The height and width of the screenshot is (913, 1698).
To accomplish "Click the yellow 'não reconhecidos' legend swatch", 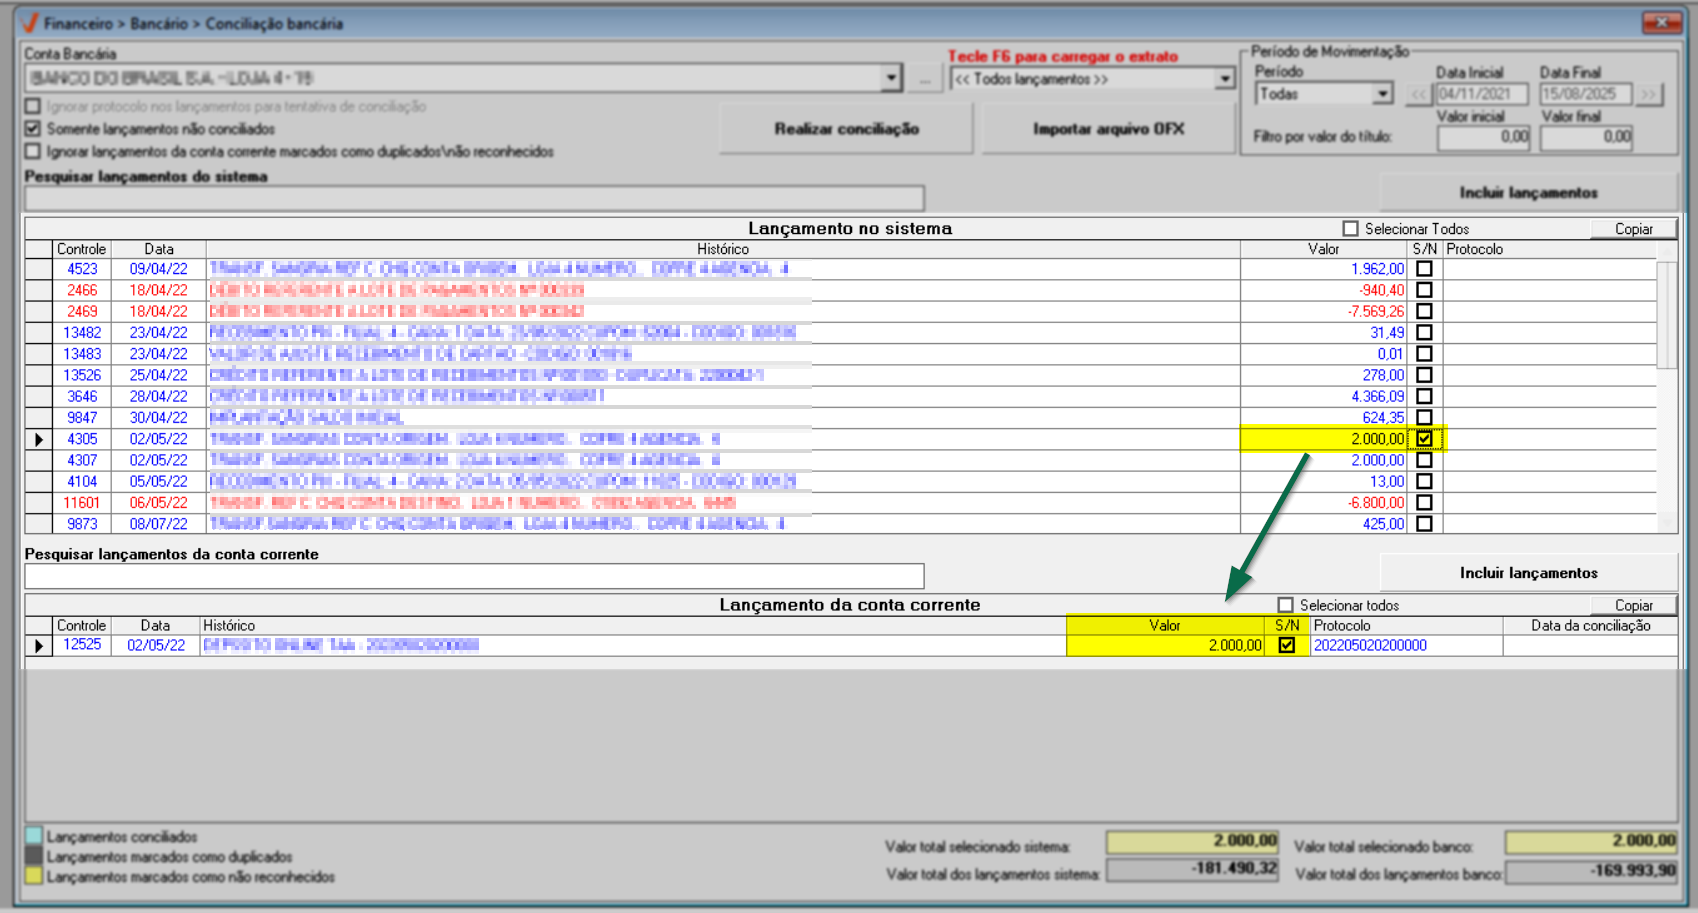I will pyautogui.click(x=34, y=877).
